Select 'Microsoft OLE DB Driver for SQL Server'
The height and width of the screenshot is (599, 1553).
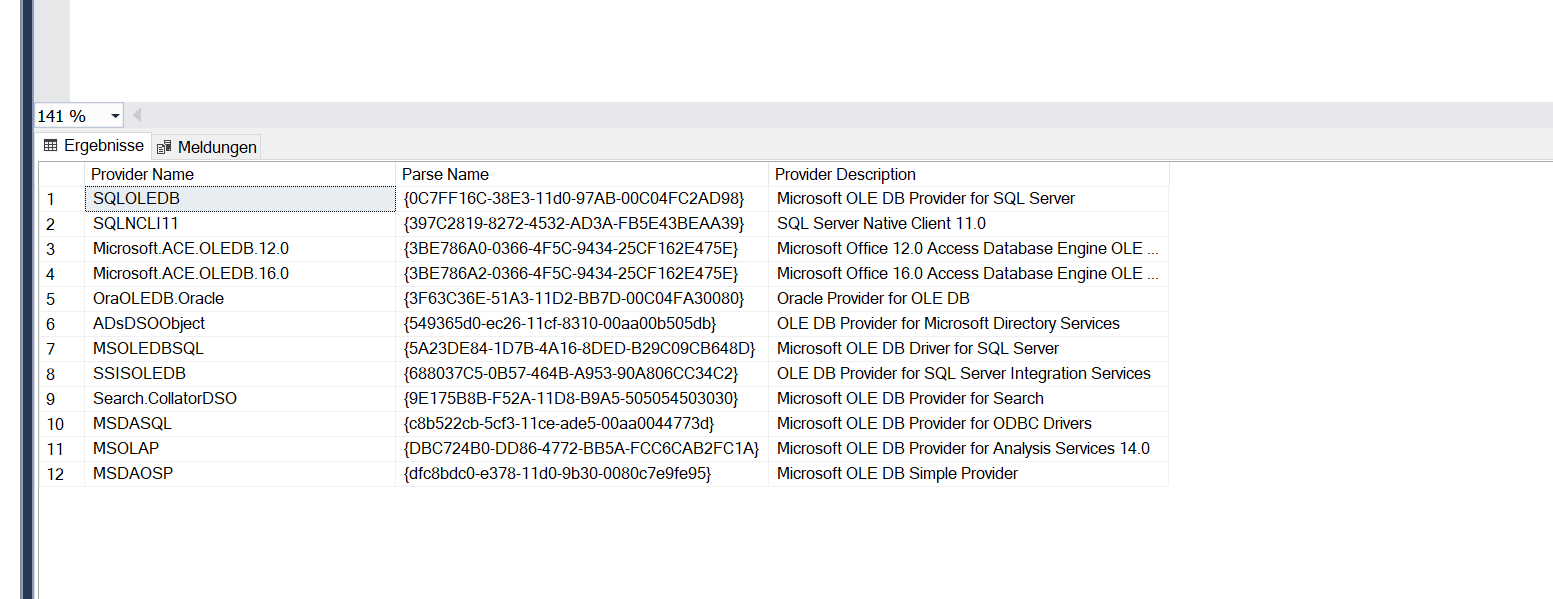pyautogui.click(x=968, y=349)
